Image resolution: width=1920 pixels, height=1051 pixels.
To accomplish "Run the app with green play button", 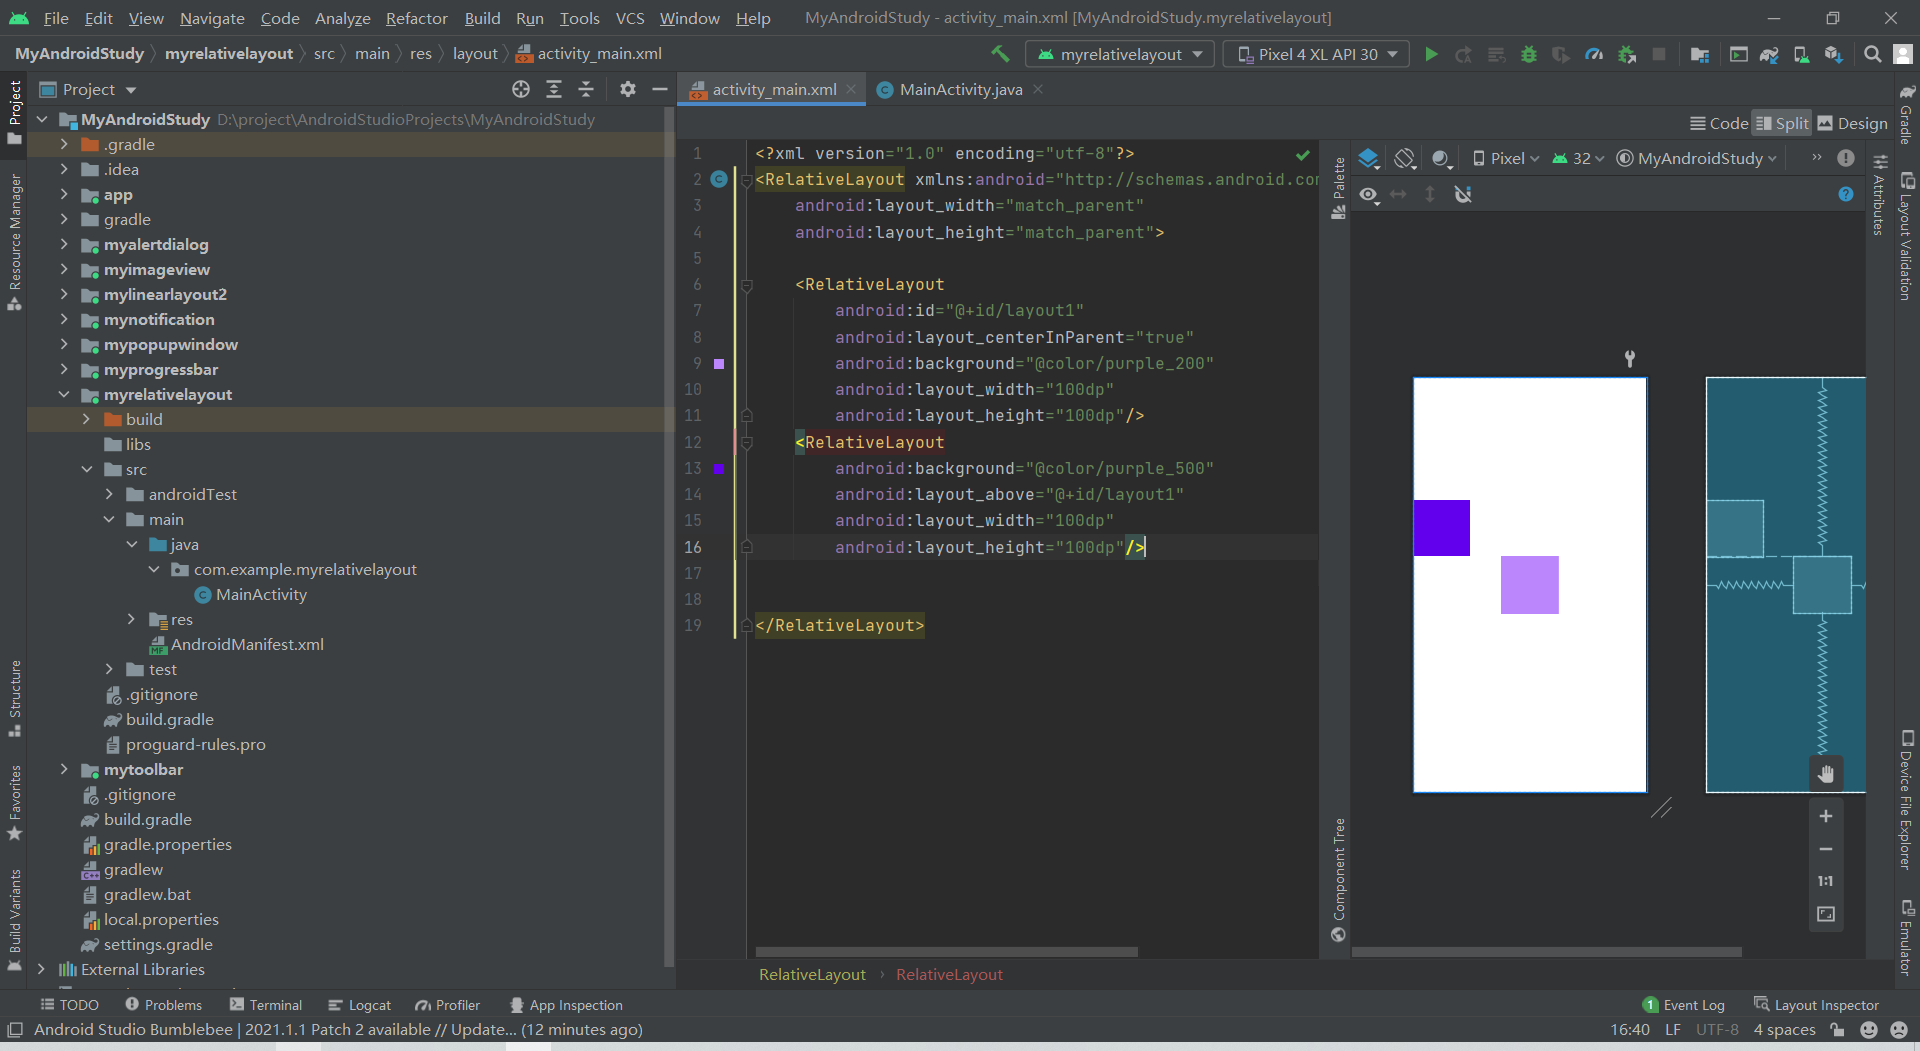I will pyautogui.click(x=1431, y=54).
